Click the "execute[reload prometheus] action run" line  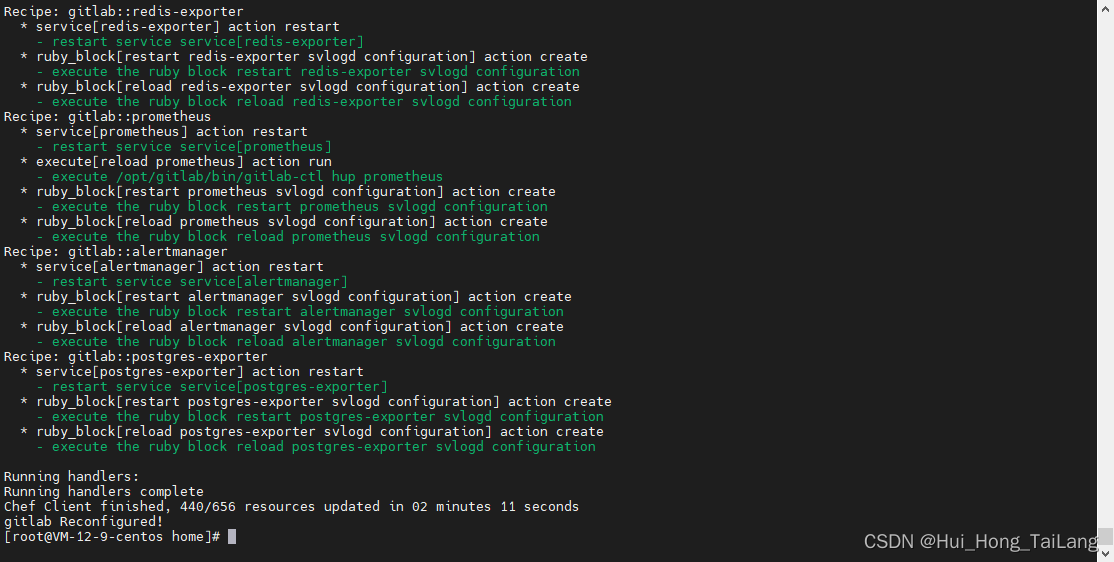[183, 162]
